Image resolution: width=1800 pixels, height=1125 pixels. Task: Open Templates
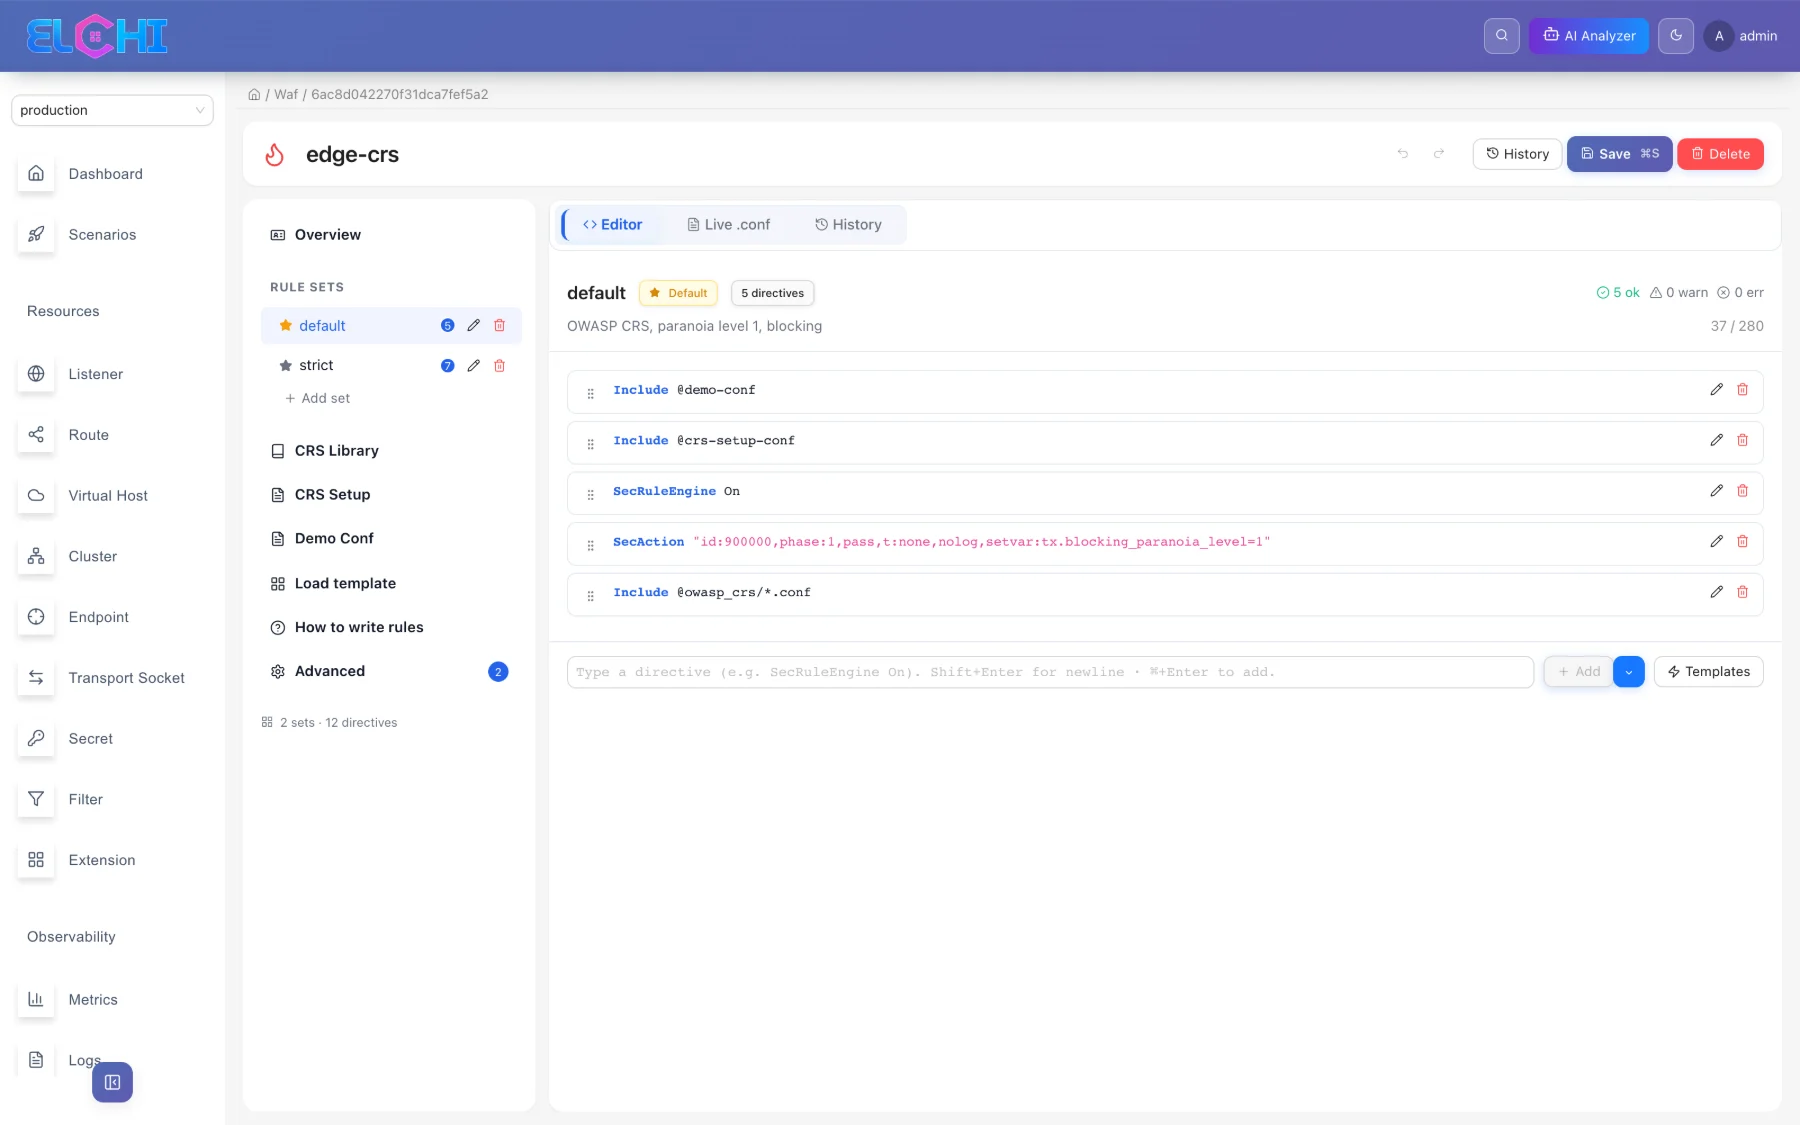click(x=1708, y=672)
